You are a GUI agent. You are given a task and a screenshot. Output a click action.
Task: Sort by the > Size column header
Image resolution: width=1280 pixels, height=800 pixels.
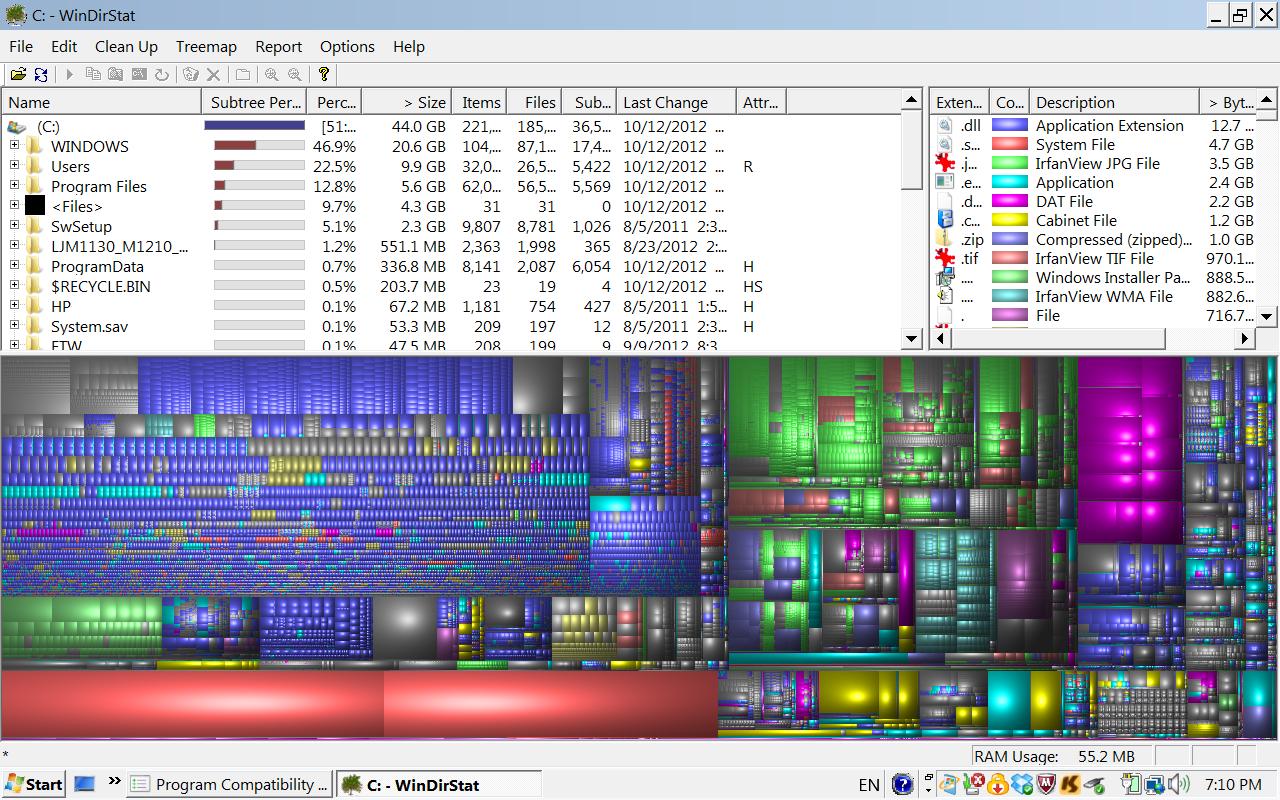pos(406,102)
